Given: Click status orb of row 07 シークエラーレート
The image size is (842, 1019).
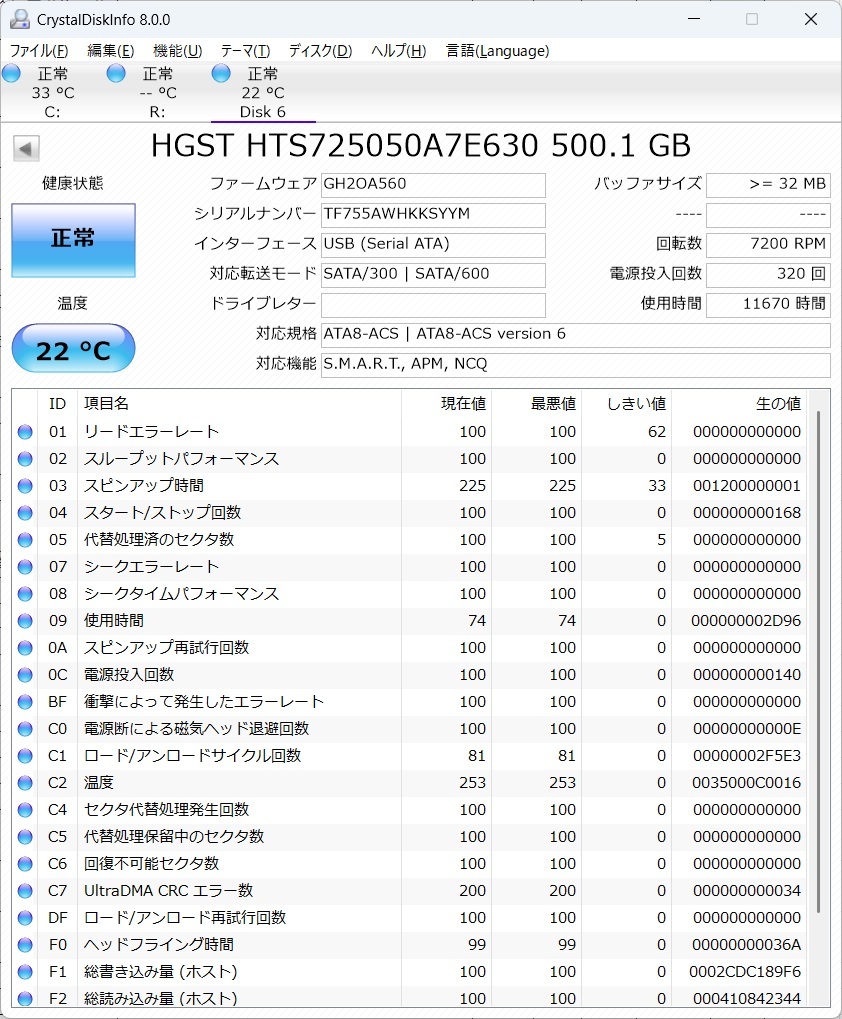Looking at the screenshot, I should [x=25, y=567].
